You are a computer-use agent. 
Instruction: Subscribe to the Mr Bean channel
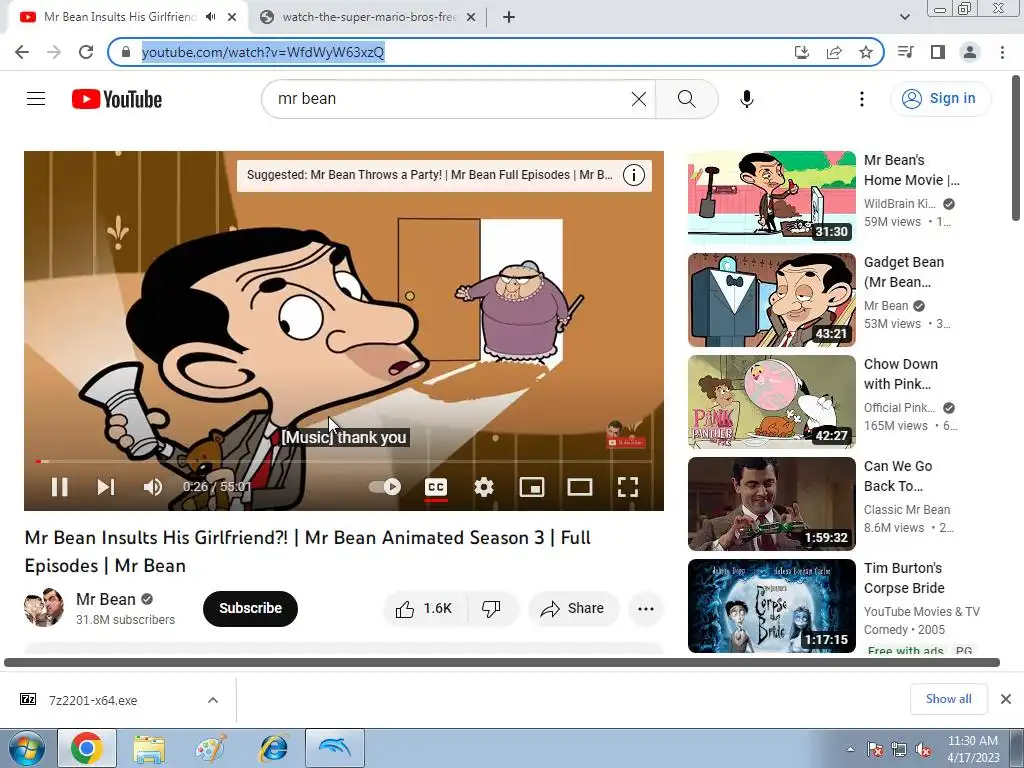pyautogui.click(x=250, y=608)
